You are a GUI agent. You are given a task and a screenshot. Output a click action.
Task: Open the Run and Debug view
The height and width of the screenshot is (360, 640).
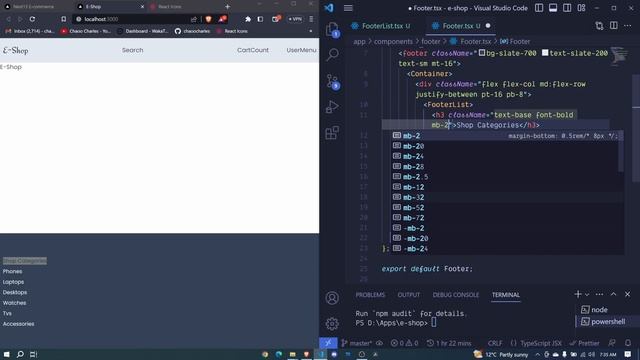pos(332,107)
